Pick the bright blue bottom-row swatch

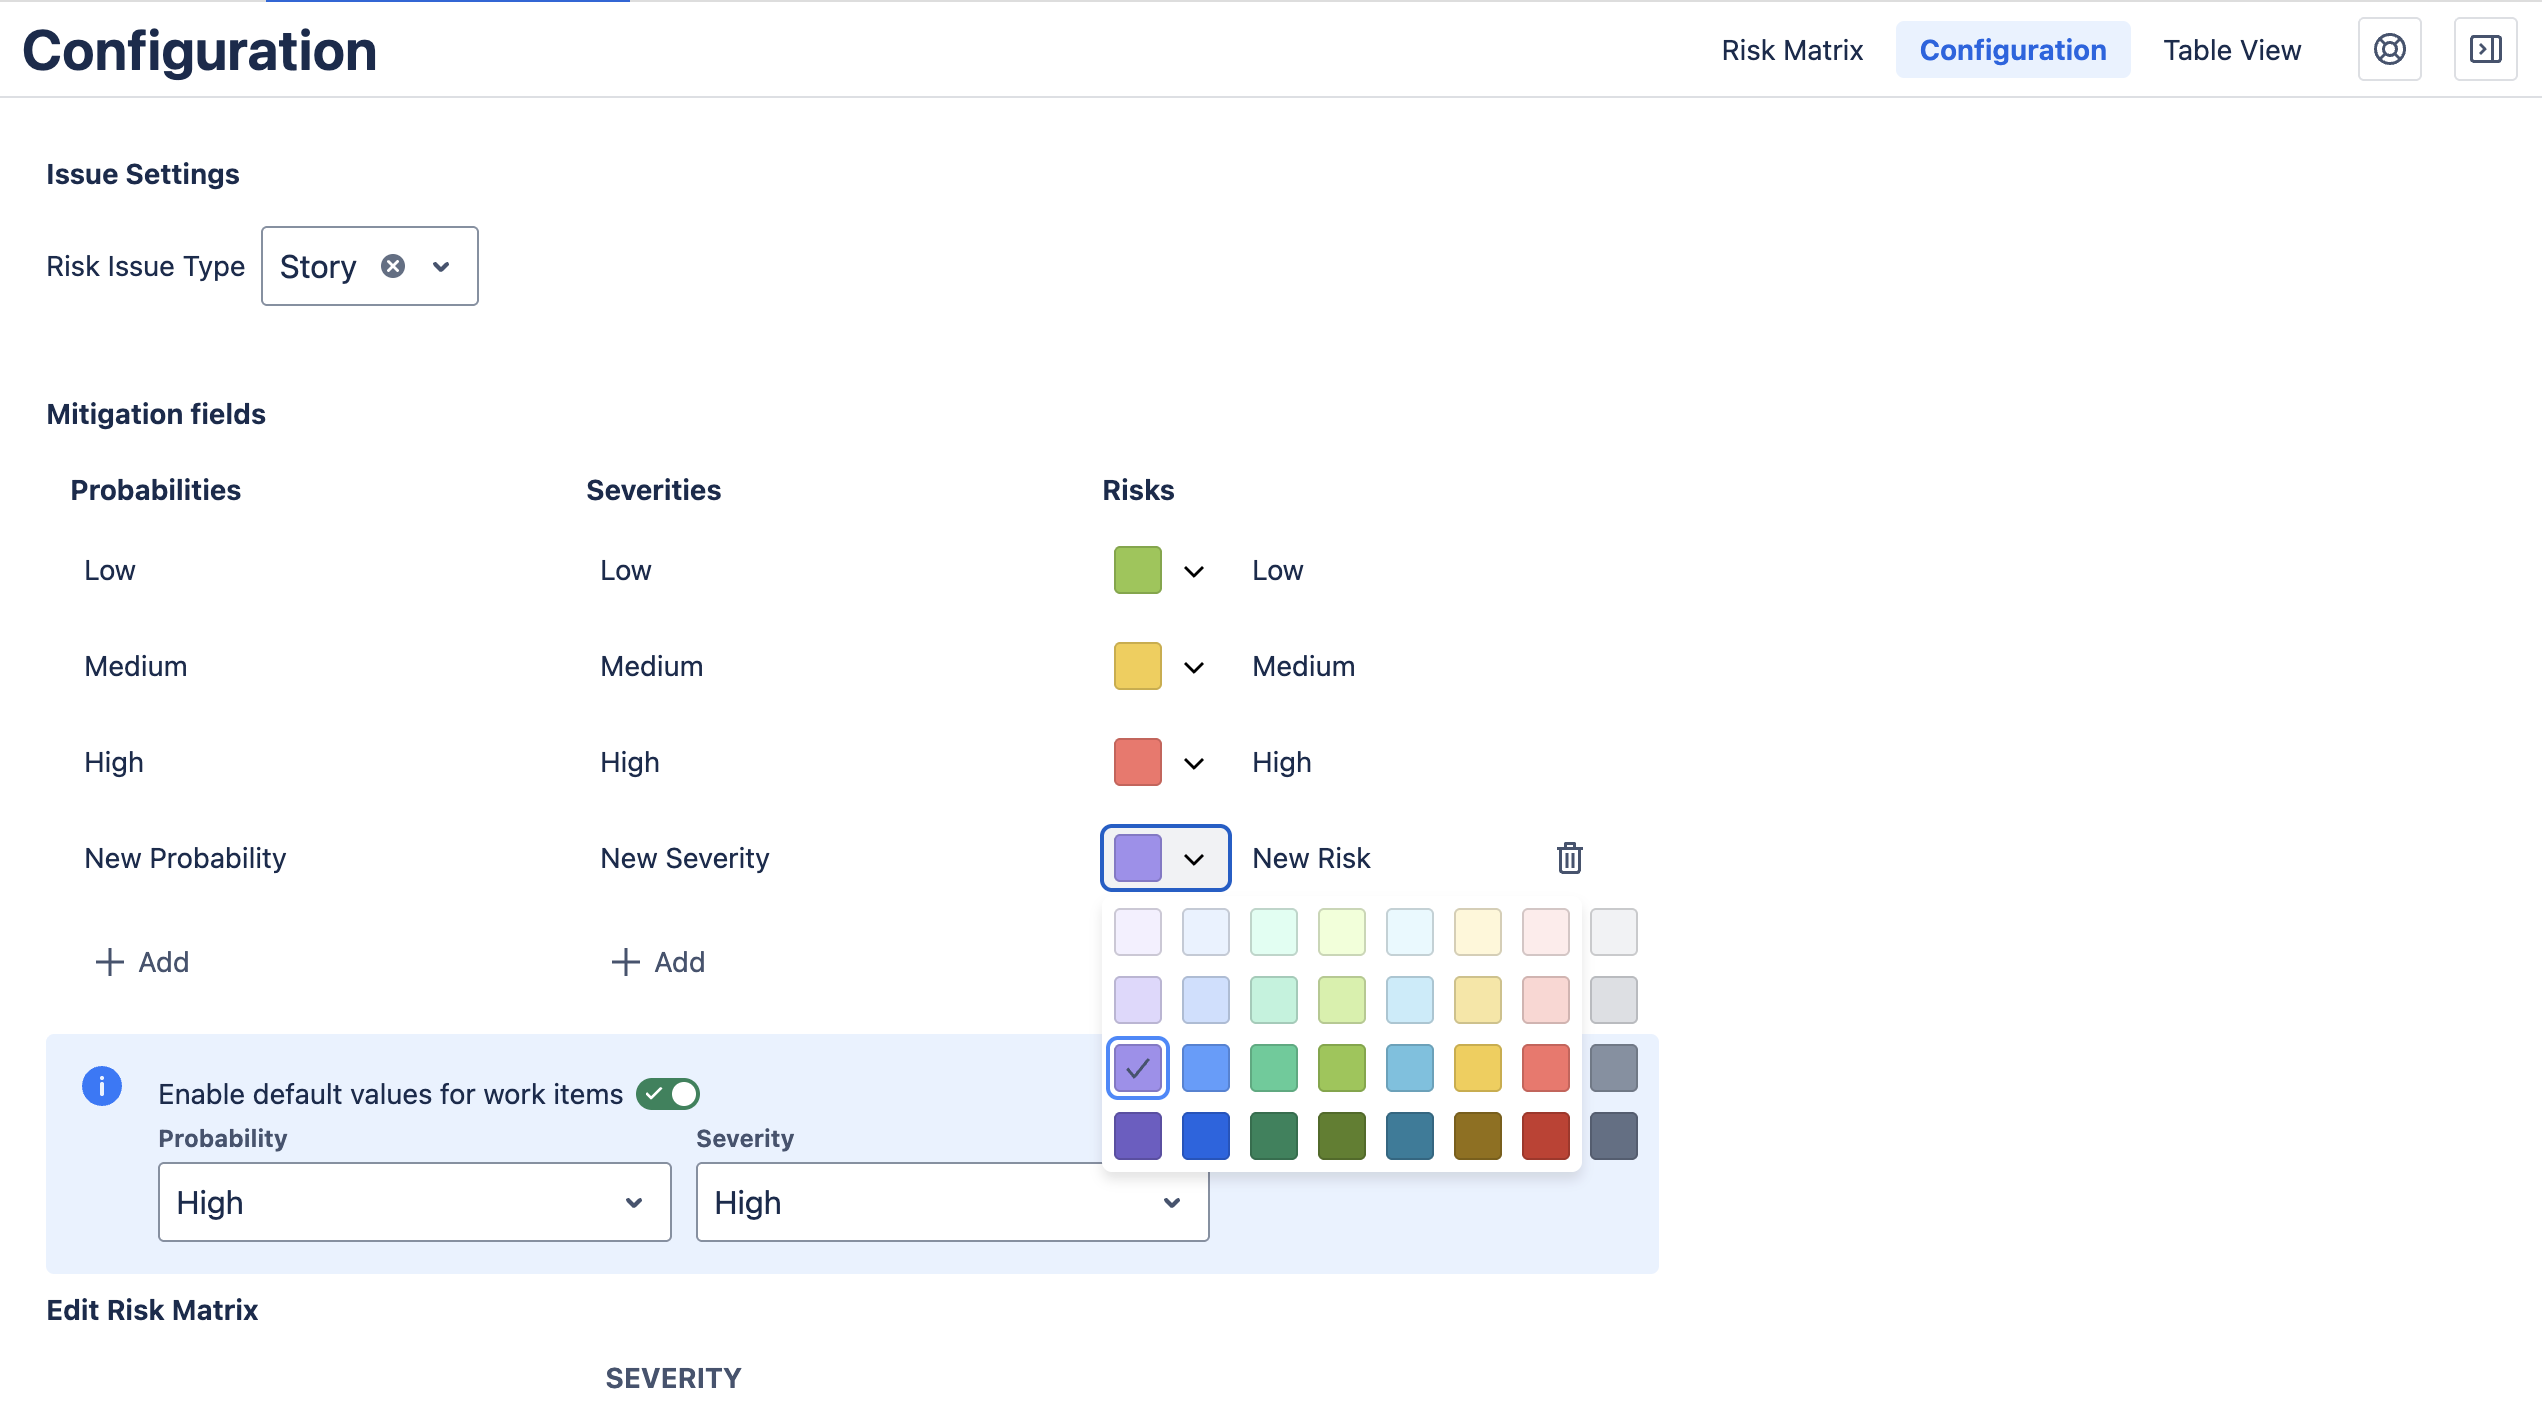click(x=1206, y=1136)
